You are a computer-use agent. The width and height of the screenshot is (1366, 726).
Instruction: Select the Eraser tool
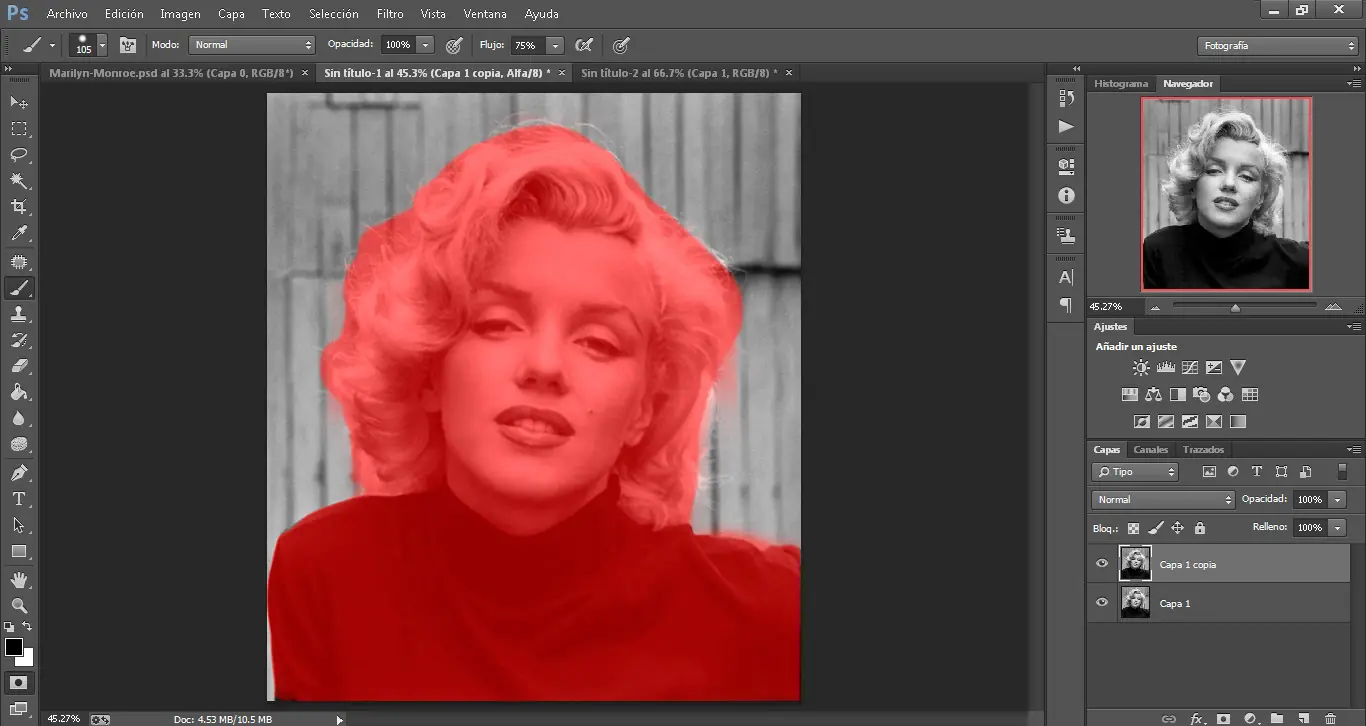[19, 366]
